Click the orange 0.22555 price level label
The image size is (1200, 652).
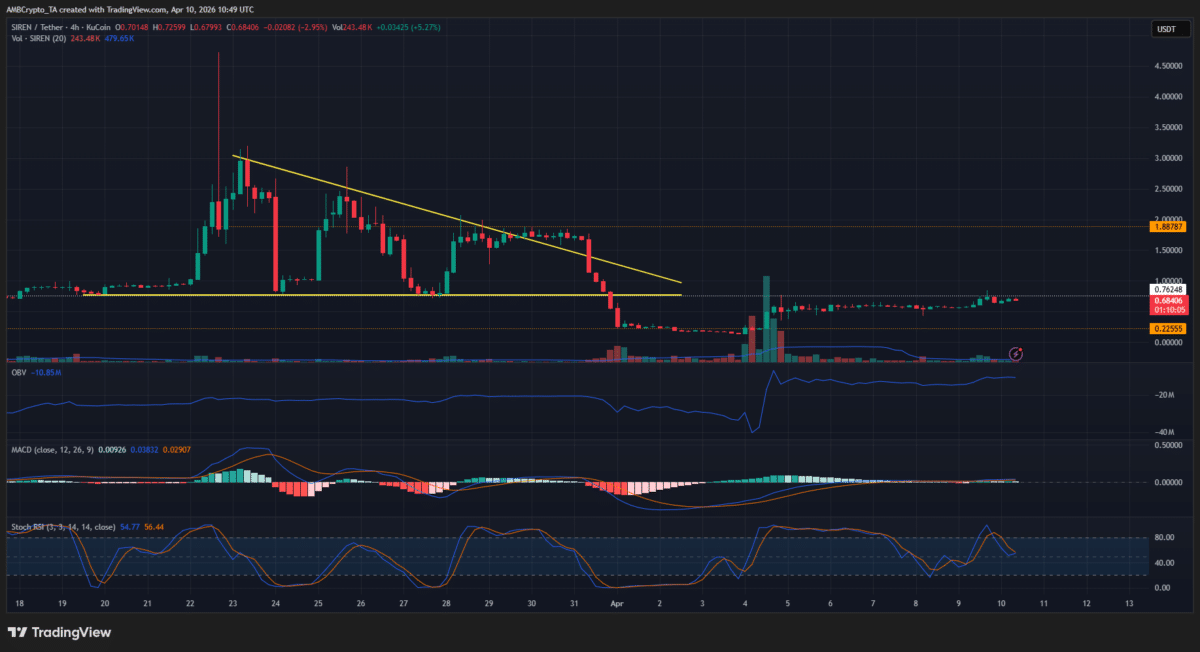pyautogui.click(x=1168, y=326)
